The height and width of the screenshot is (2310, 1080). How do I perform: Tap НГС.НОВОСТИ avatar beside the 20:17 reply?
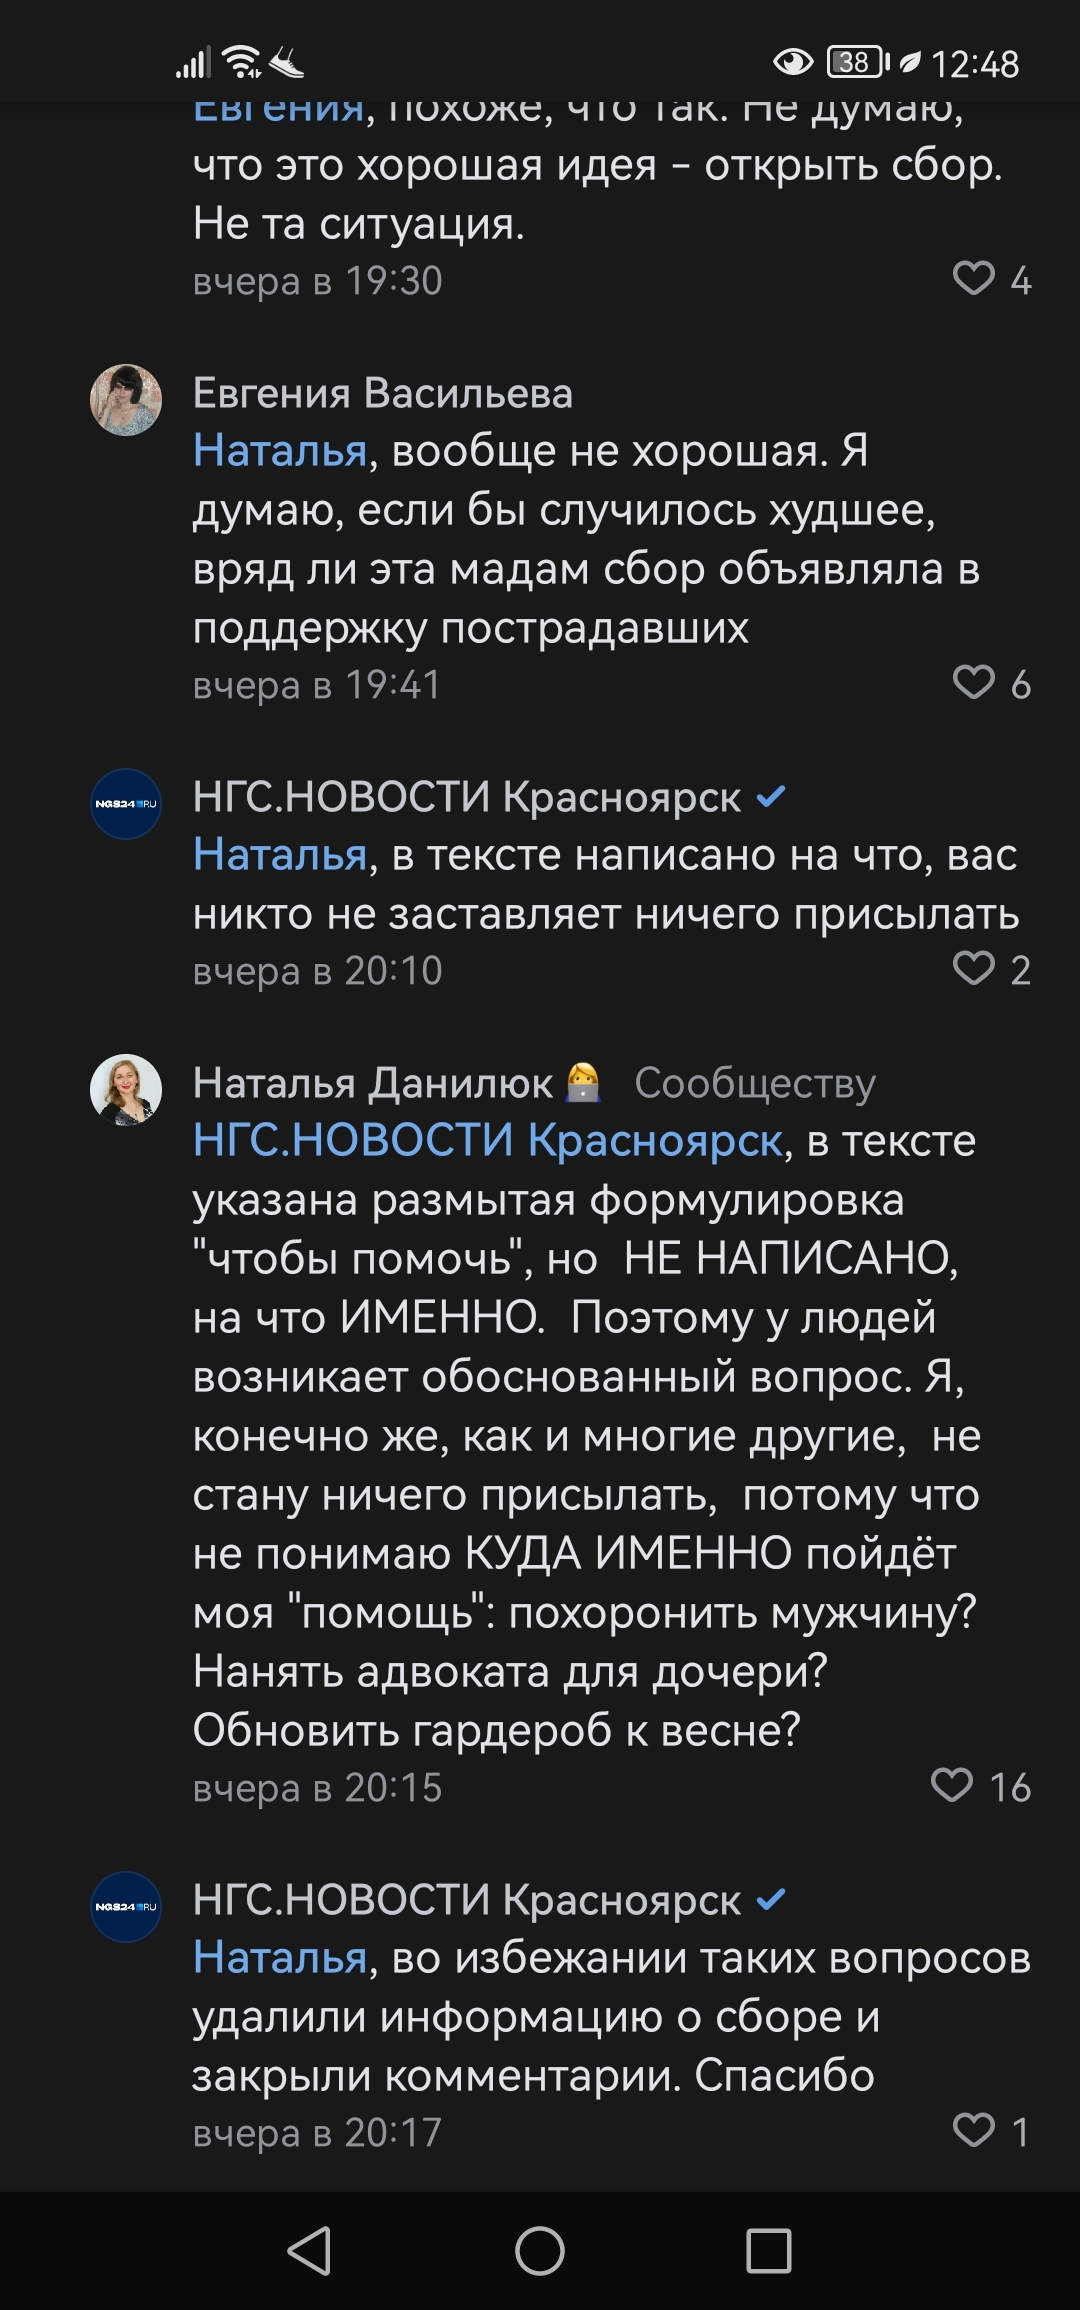(126, 1907)
